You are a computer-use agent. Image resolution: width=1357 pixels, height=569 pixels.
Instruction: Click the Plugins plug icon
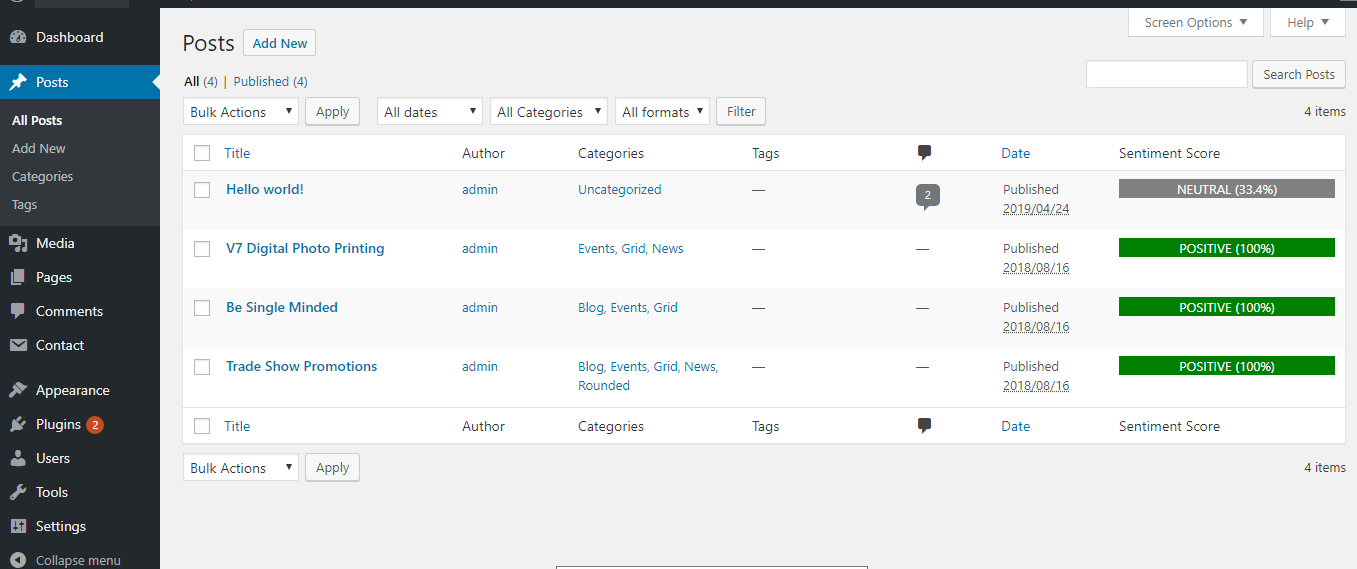coord(18,424)
